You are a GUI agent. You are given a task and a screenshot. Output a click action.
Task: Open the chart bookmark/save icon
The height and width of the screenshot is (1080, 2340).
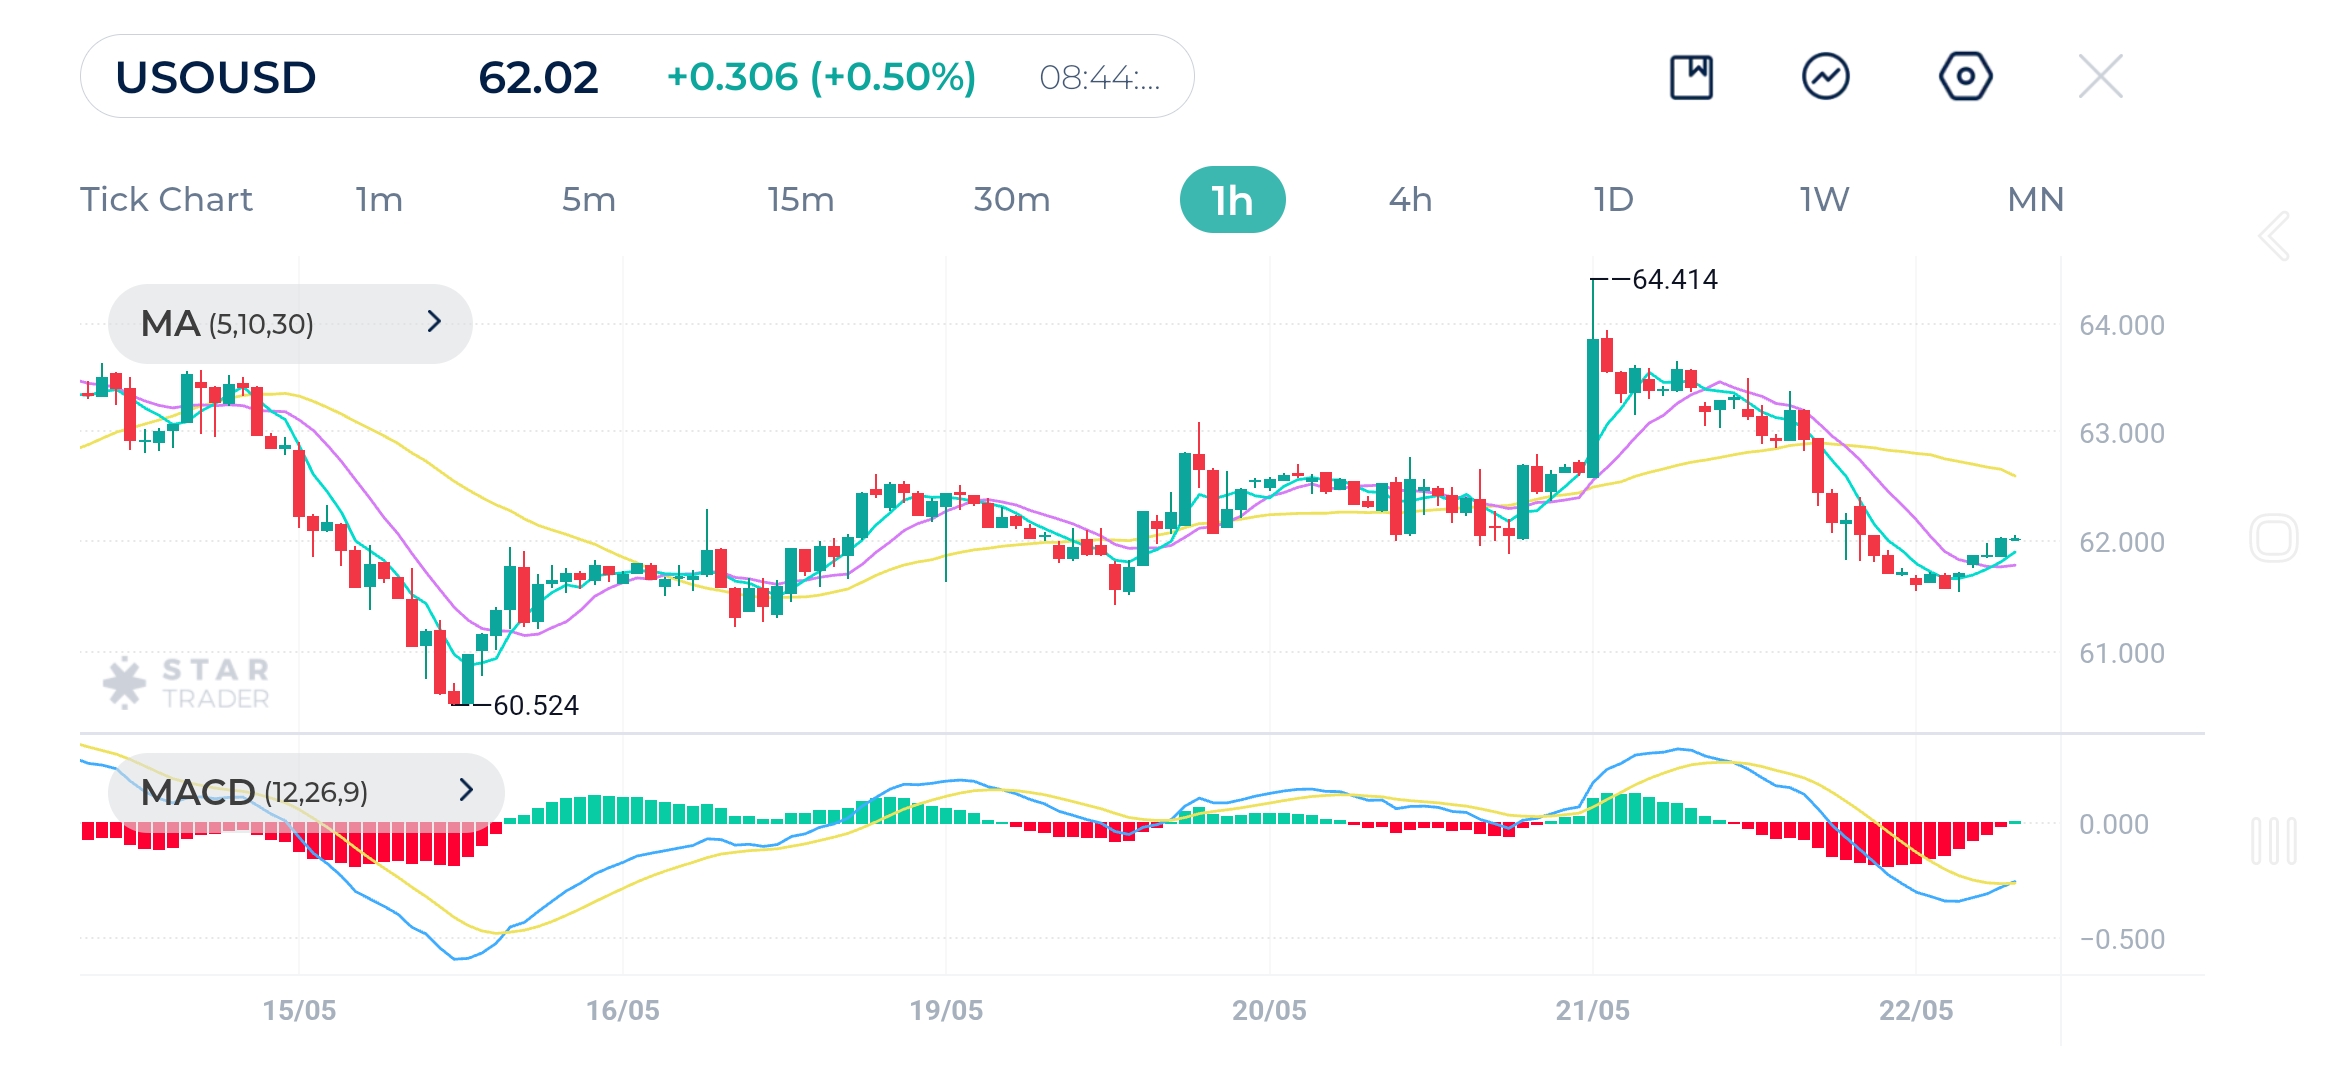point(1691,77)
